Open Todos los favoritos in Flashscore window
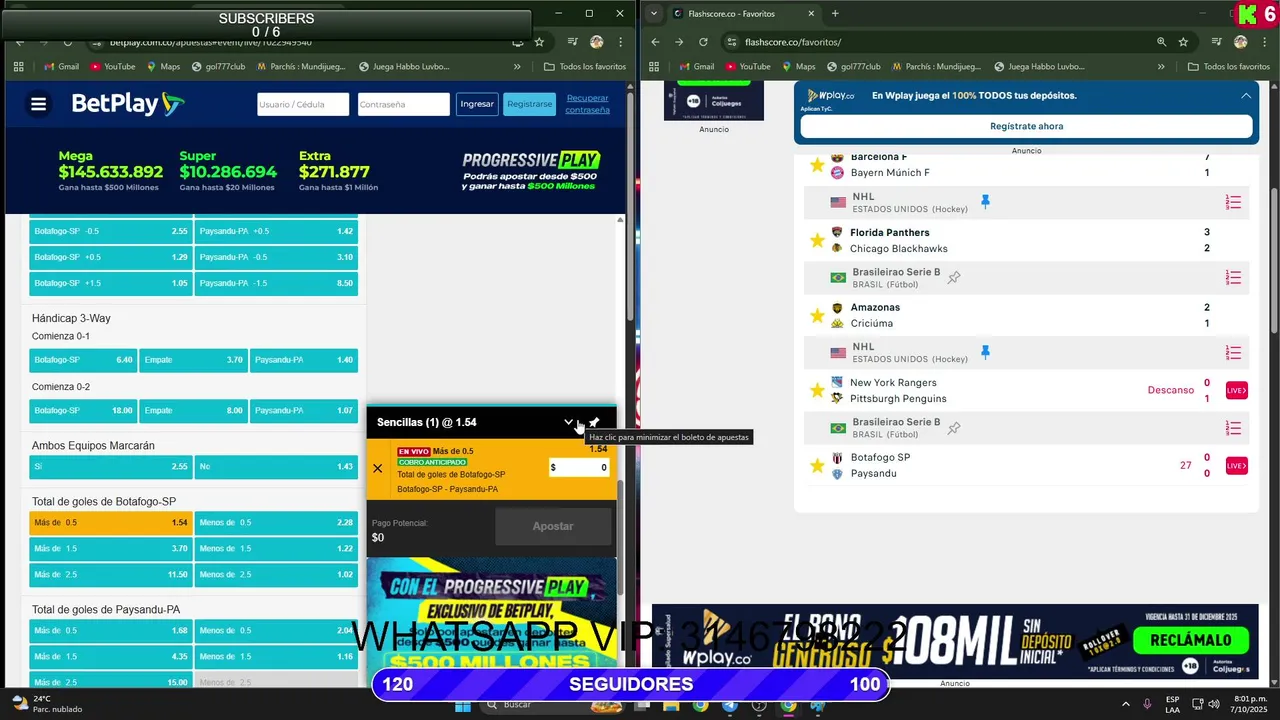The width and height of the screenshot is (1280, 720). point(1229,66)
